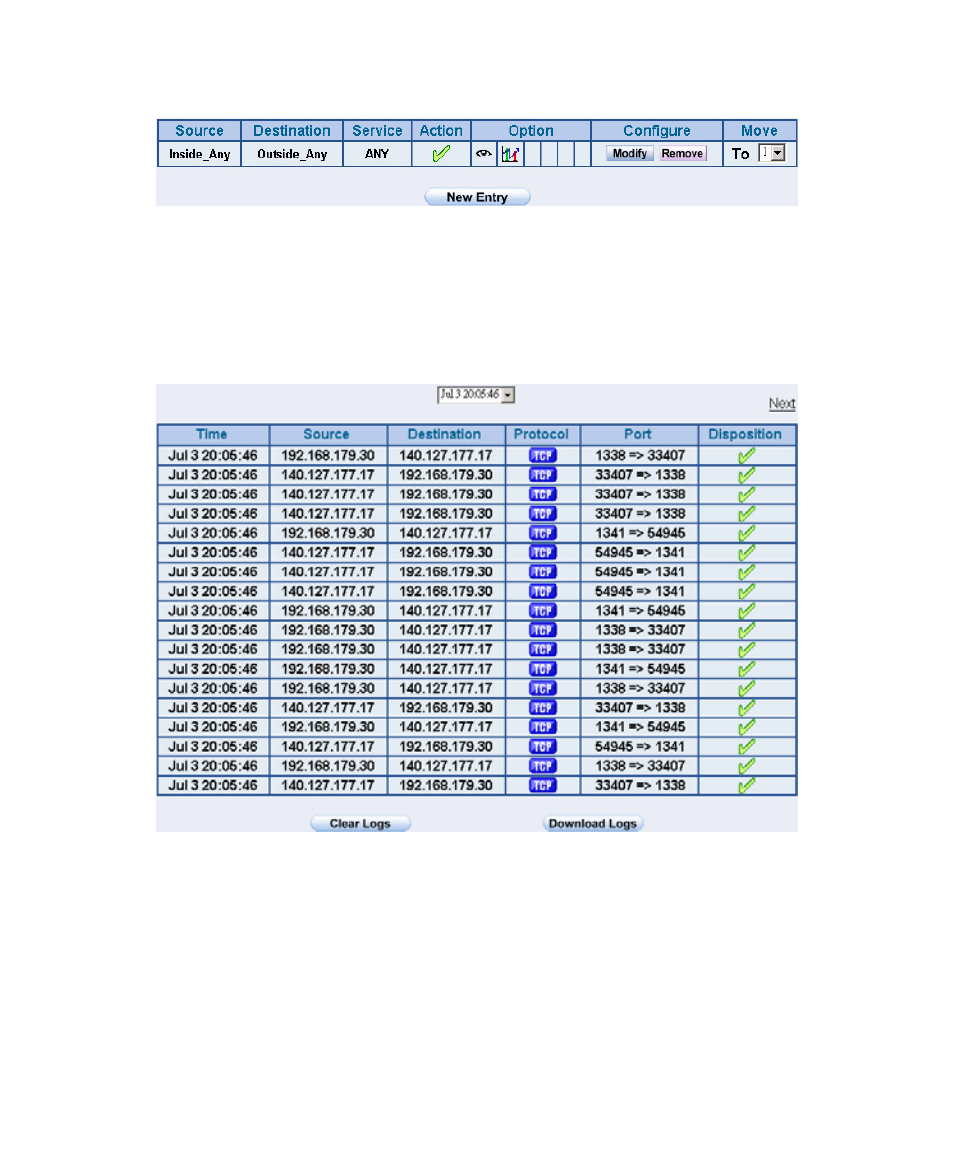Click the Action column header
Image resolution: width=954 pixels, height=1154 pixels.
pyautogui.click(x=441, y=131)
